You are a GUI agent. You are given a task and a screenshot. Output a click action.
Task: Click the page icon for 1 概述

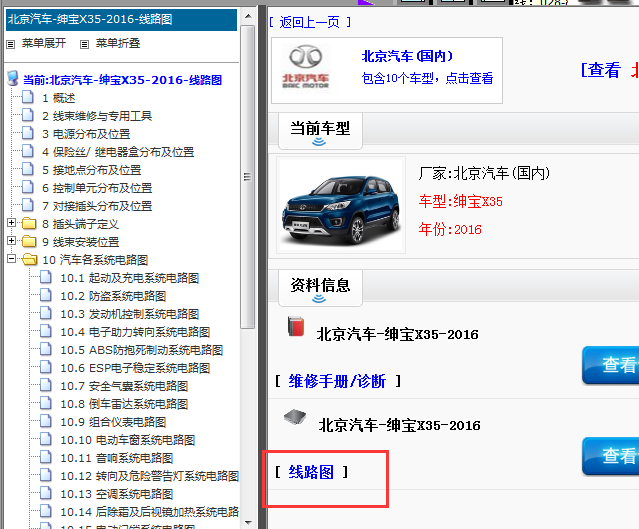coord(28,97)
